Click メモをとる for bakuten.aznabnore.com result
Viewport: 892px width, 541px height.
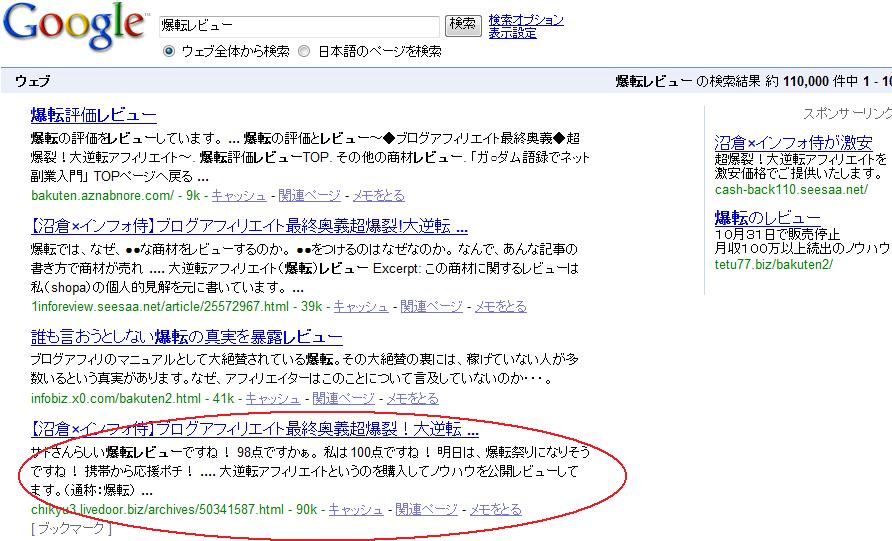click(x=378, y=196)
